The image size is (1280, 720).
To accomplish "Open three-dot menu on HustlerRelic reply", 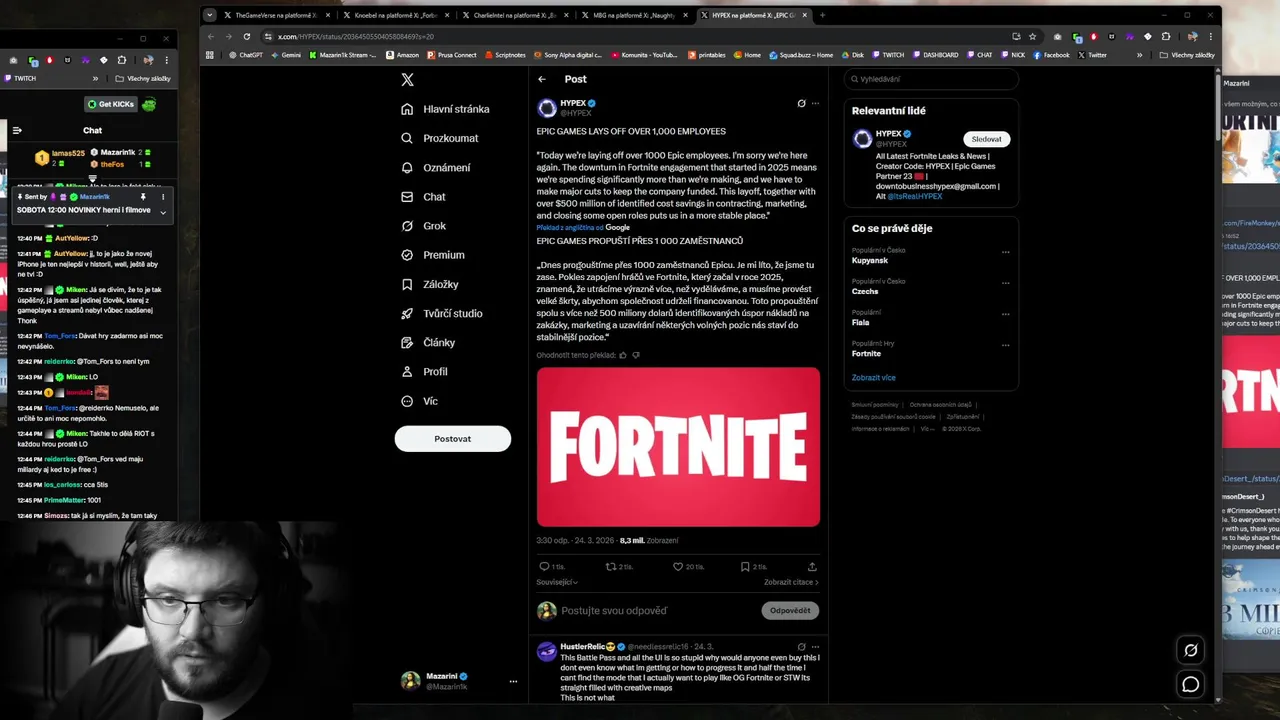I will tap(815, 647).
